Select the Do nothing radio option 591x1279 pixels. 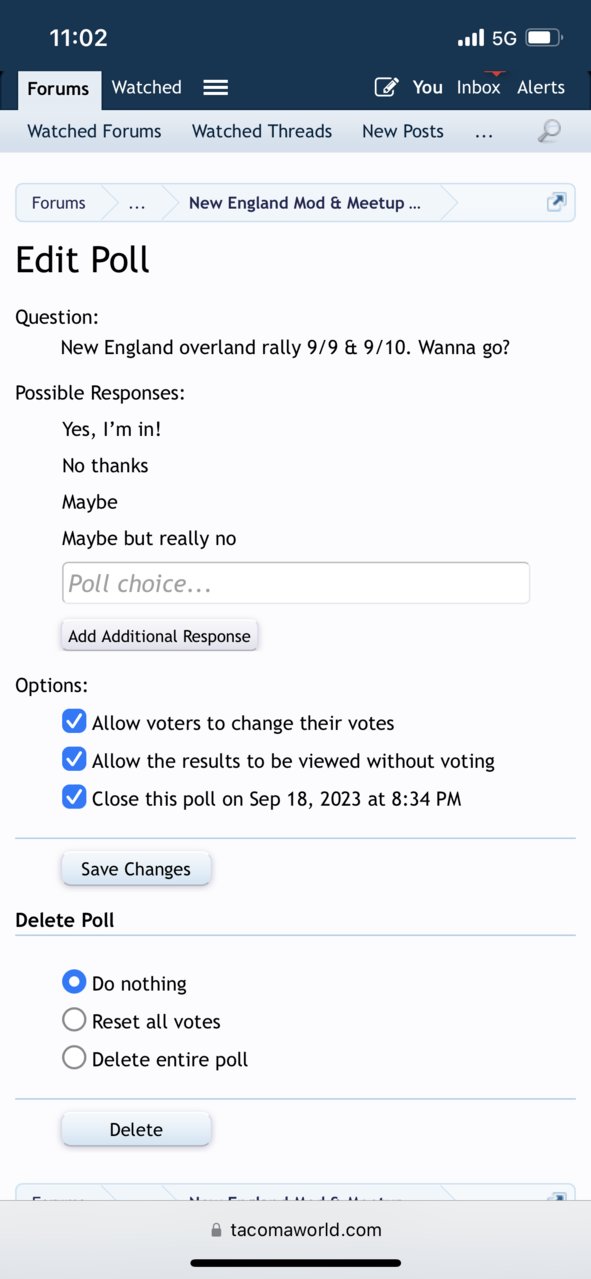(x=74, y=982)
